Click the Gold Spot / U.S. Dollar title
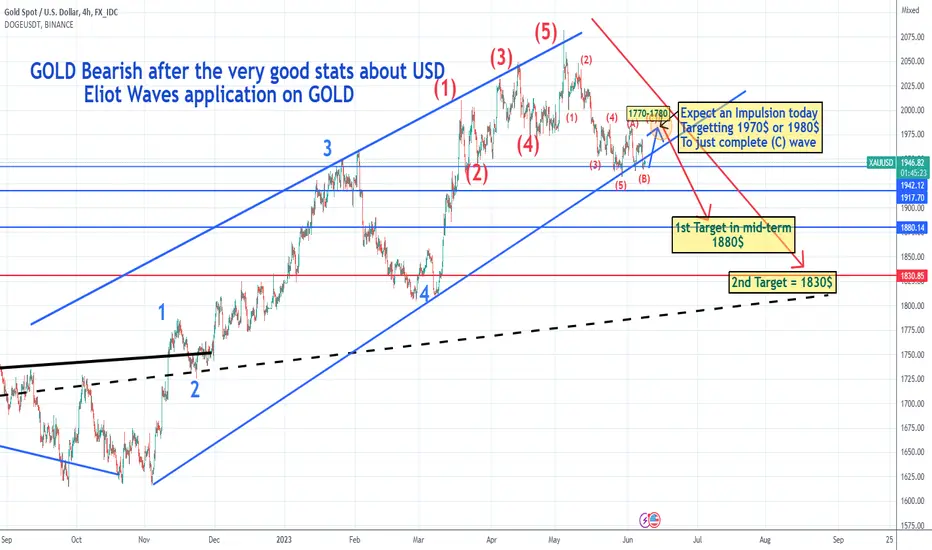The width and height of the screenshot is (932, 550). point(61,12)
